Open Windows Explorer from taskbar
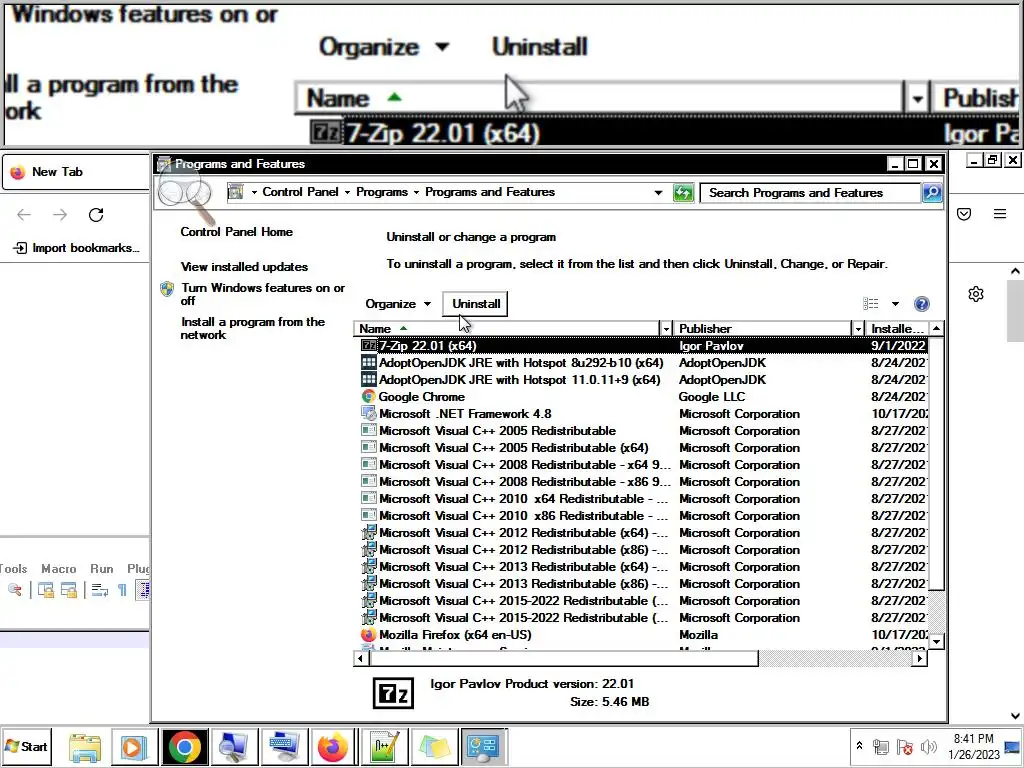The image size is (1024, 768). coord(85,747)
